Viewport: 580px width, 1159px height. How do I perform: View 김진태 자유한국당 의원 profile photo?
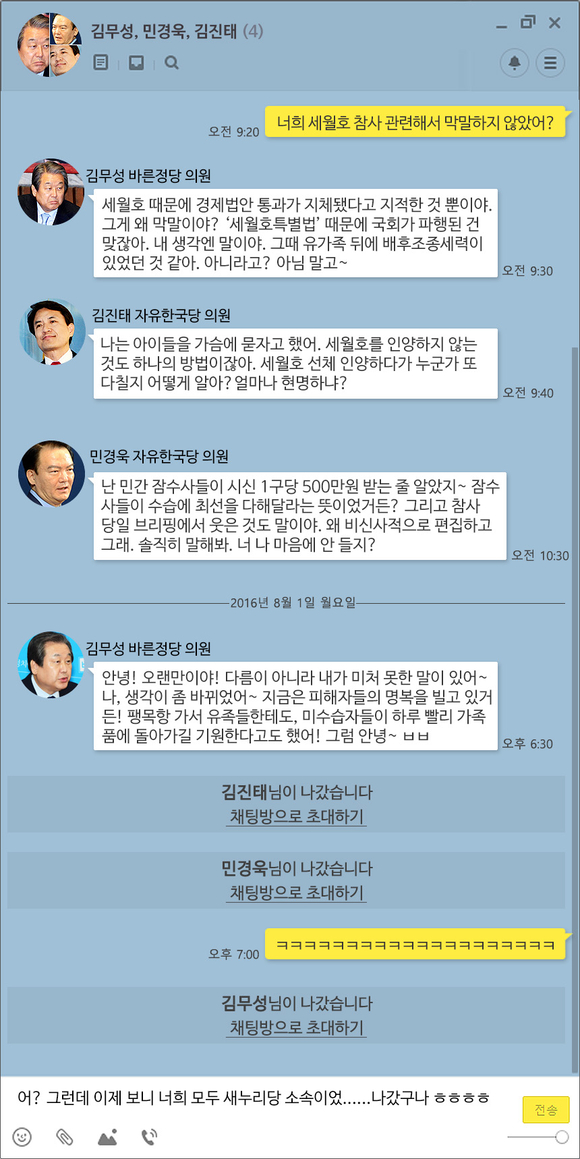pyautogui.click(x=52, y=331)
